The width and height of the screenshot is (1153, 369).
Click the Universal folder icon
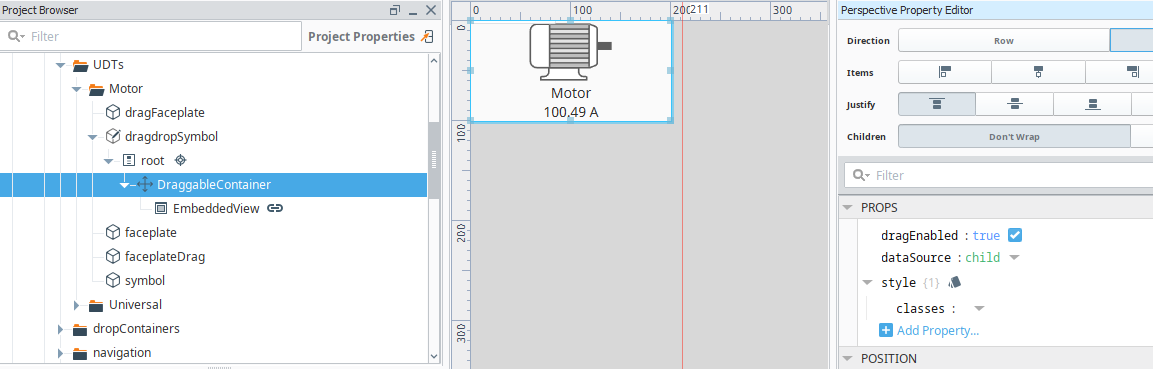(96, 304)
